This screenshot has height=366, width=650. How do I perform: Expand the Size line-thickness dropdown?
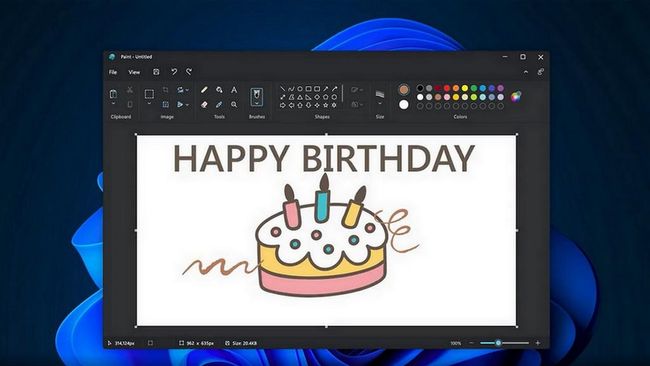380,104
